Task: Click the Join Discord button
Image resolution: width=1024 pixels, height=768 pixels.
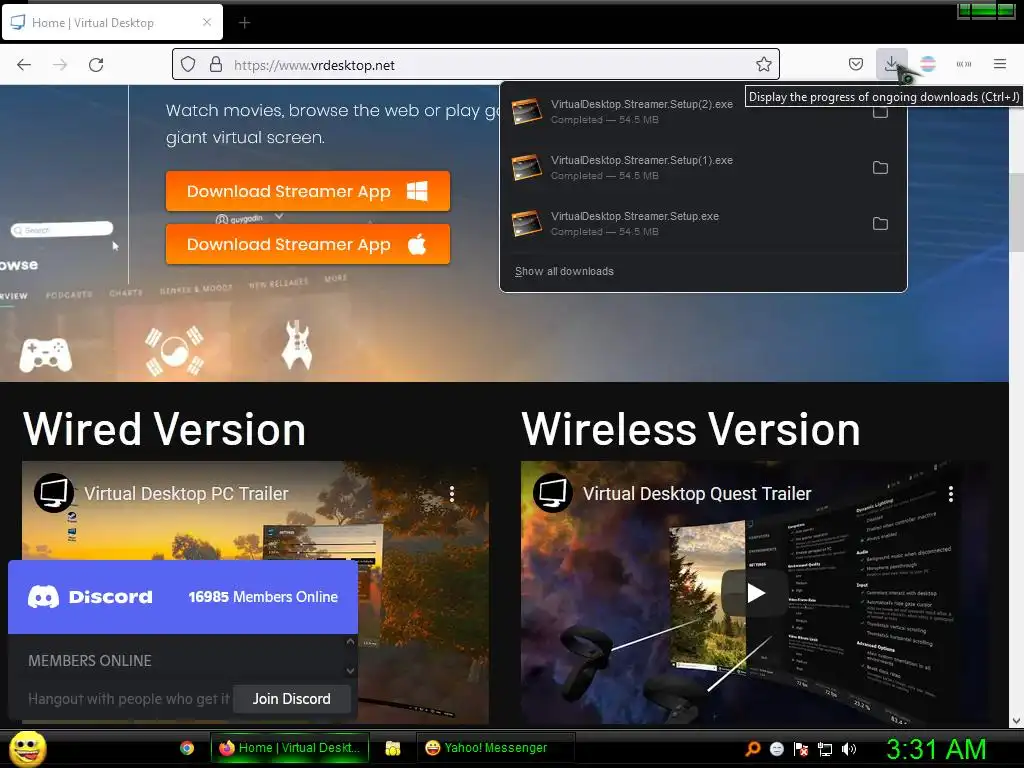Action: (x=291, y=699)
